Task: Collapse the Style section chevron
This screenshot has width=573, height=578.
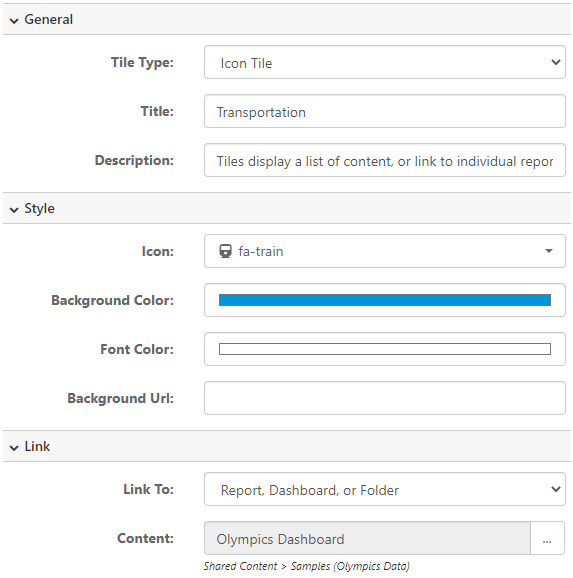Action: [14, 210]
